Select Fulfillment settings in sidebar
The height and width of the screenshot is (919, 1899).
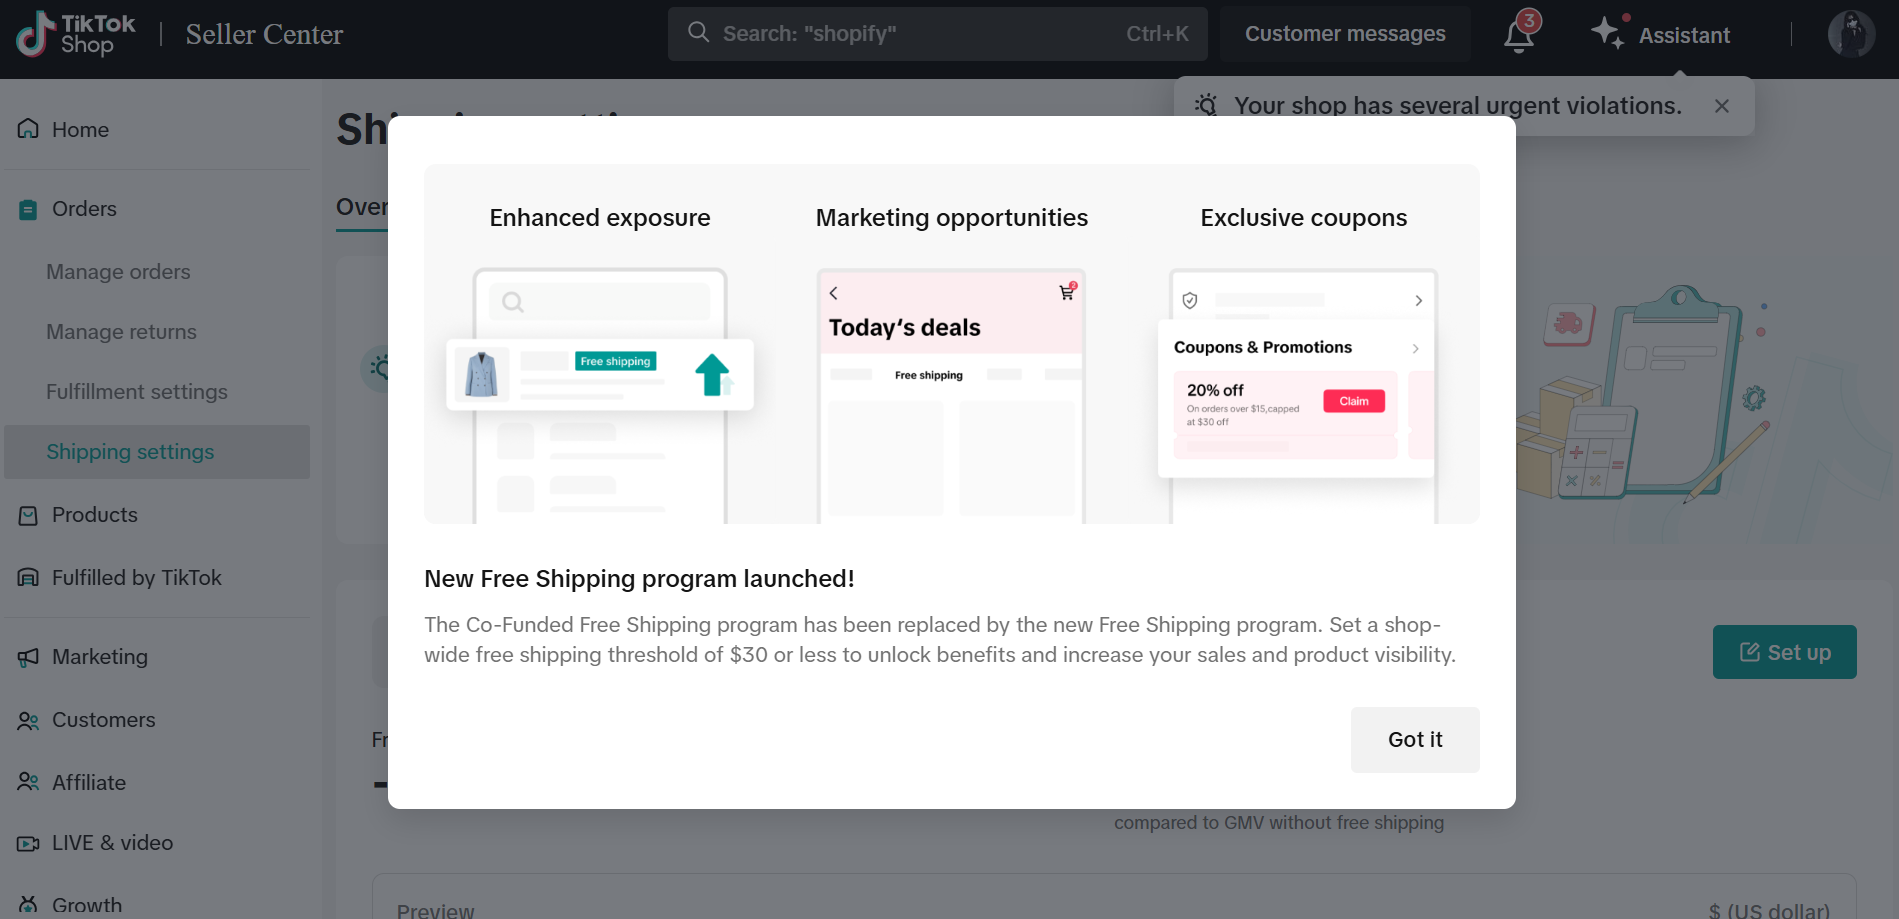pyautogui.click(x=137, y=392)
